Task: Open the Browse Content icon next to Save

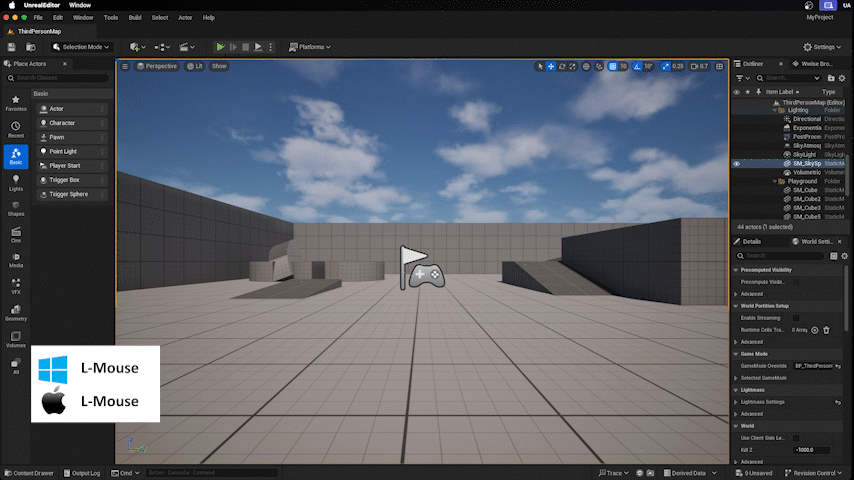Action: click(x=31, y=47)
